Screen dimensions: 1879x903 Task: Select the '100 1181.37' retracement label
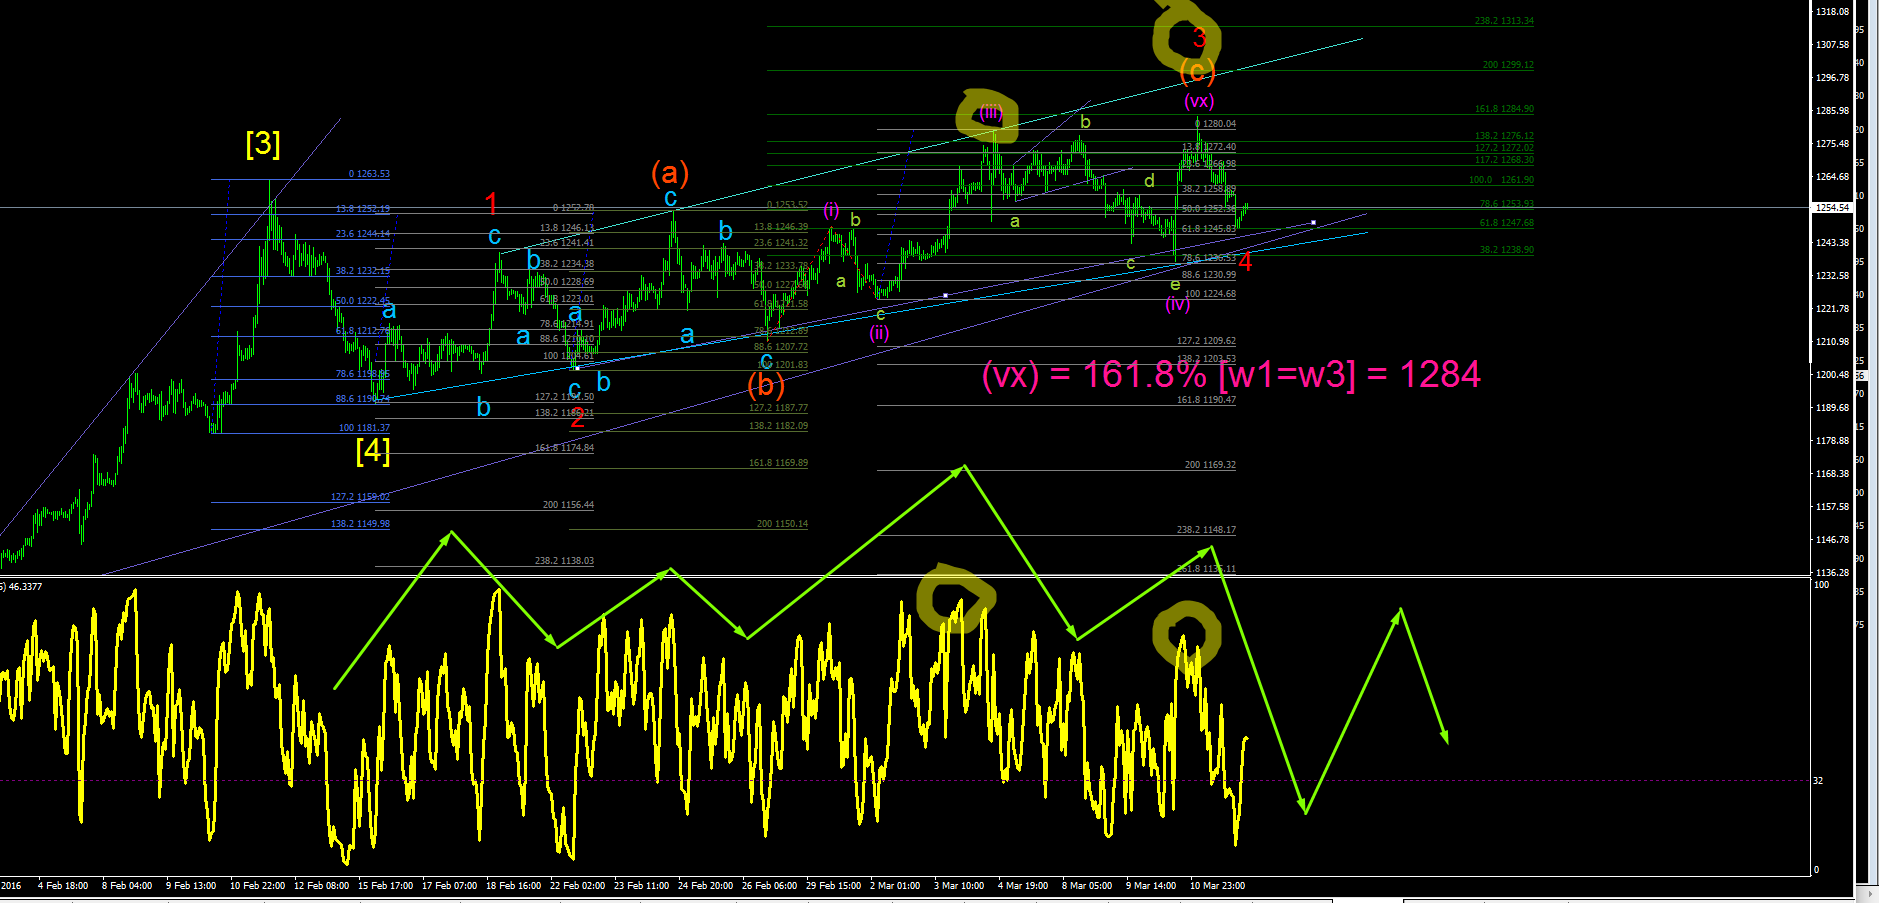point(364,428)
